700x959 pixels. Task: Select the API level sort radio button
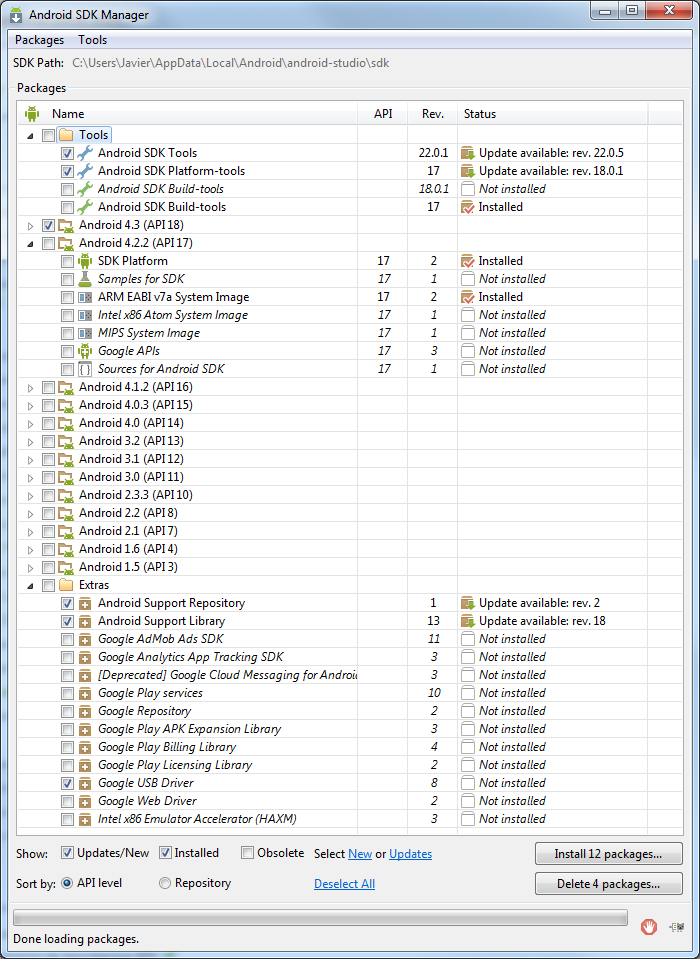tap(67, 883)
